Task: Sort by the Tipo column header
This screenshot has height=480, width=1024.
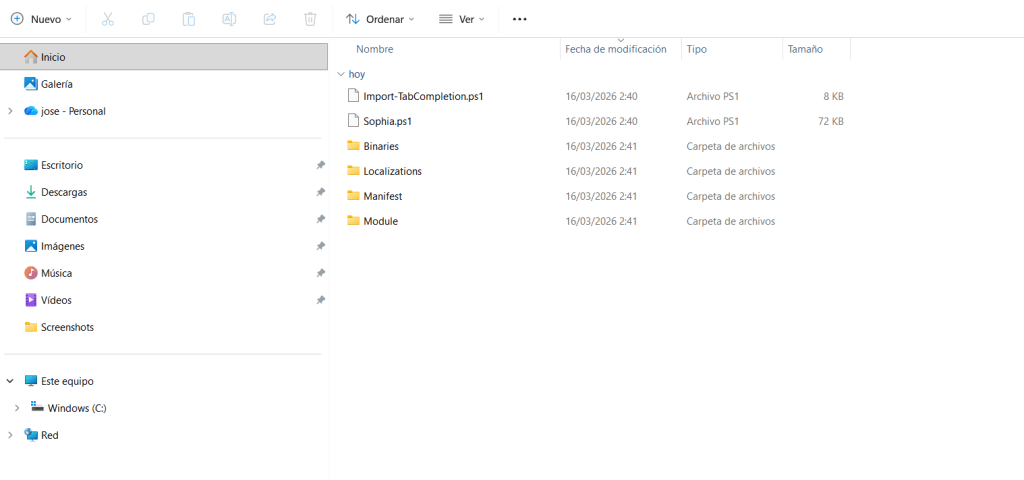Action: coord(696,49)
